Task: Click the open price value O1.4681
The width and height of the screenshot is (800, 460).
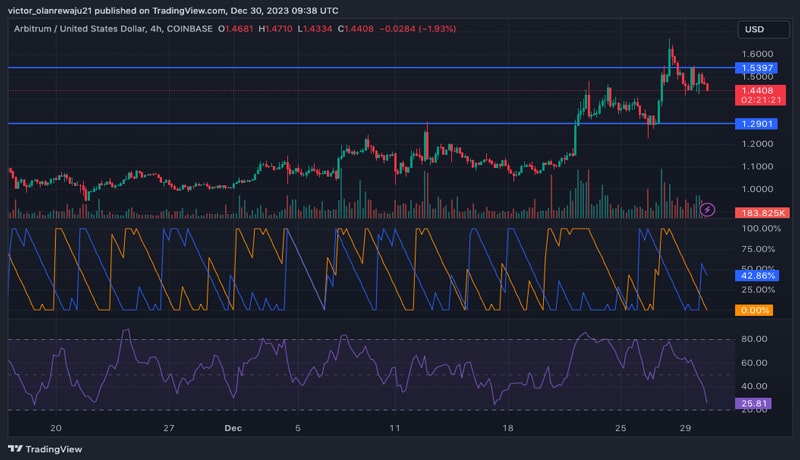Action: (236, 29)
